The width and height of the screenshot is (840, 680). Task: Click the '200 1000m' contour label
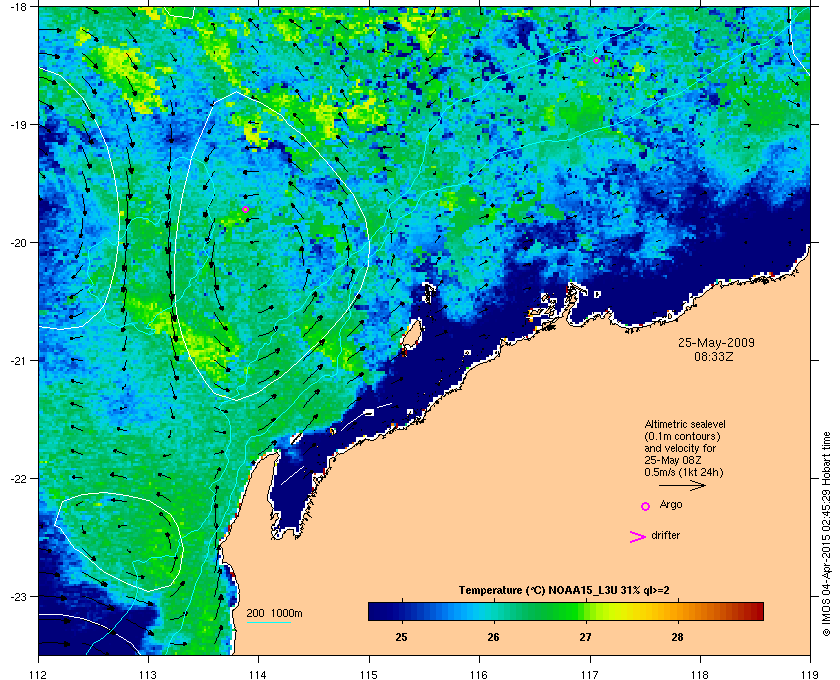(x=274, y=614)
